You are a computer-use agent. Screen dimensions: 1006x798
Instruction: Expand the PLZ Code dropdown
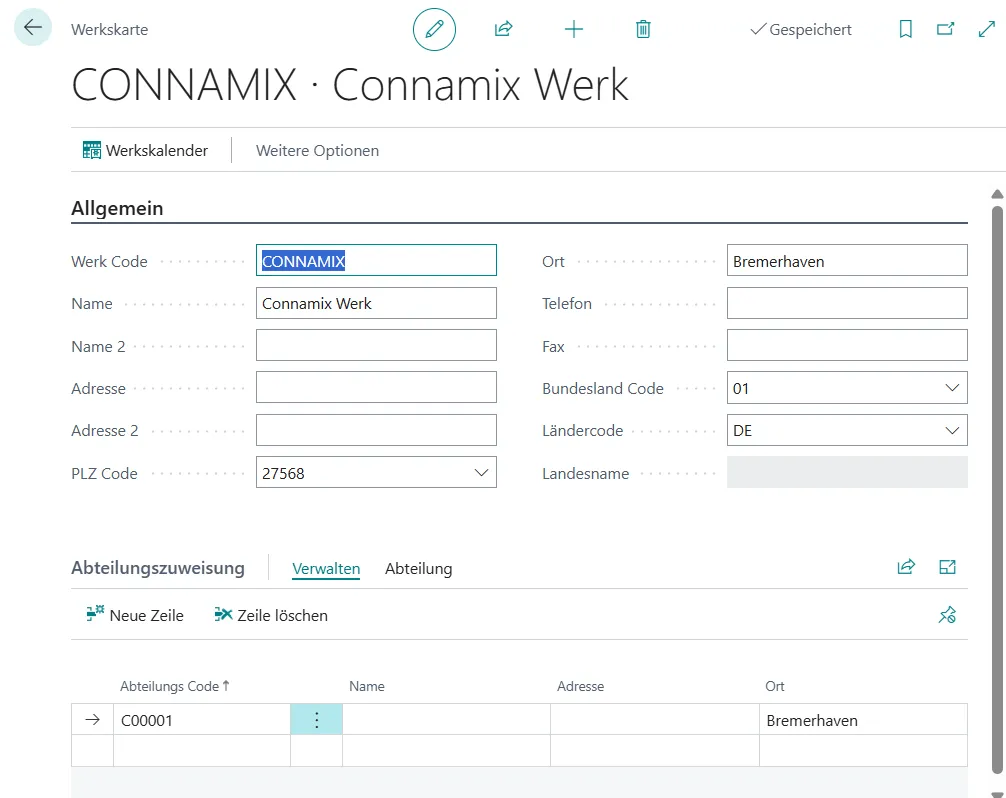click(x=481, y=473)
